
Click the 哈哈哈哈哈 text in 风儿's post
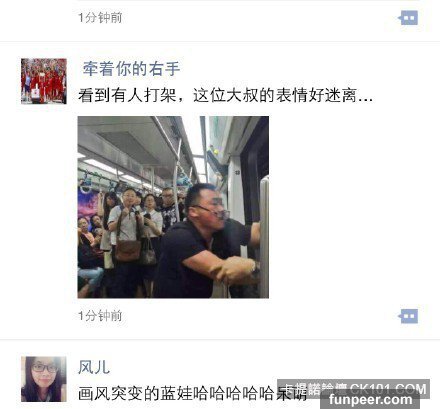tap(234, 394)
